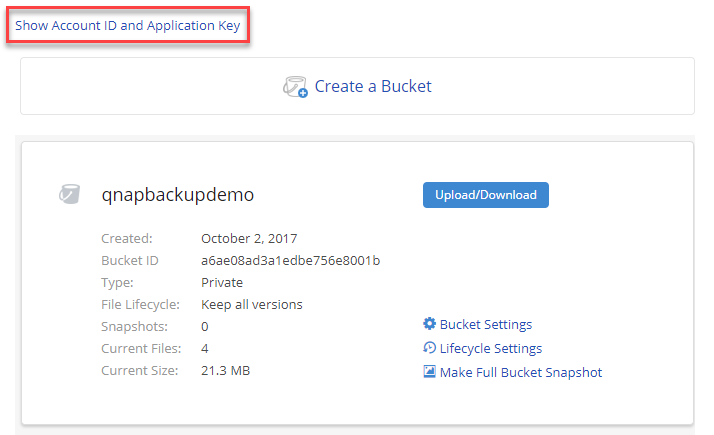Viewport: 714px width, 435px height.
Task: Click the October 2, 2017 created date
Action: (x=248, y=238)
